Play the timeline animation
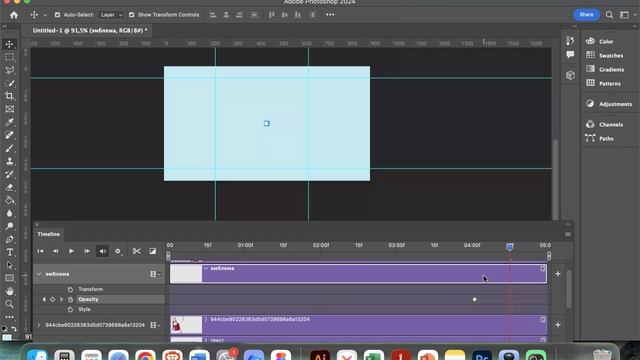Viewport: 640px width, 360px height. pyautogui.click(x=71, y=251)
